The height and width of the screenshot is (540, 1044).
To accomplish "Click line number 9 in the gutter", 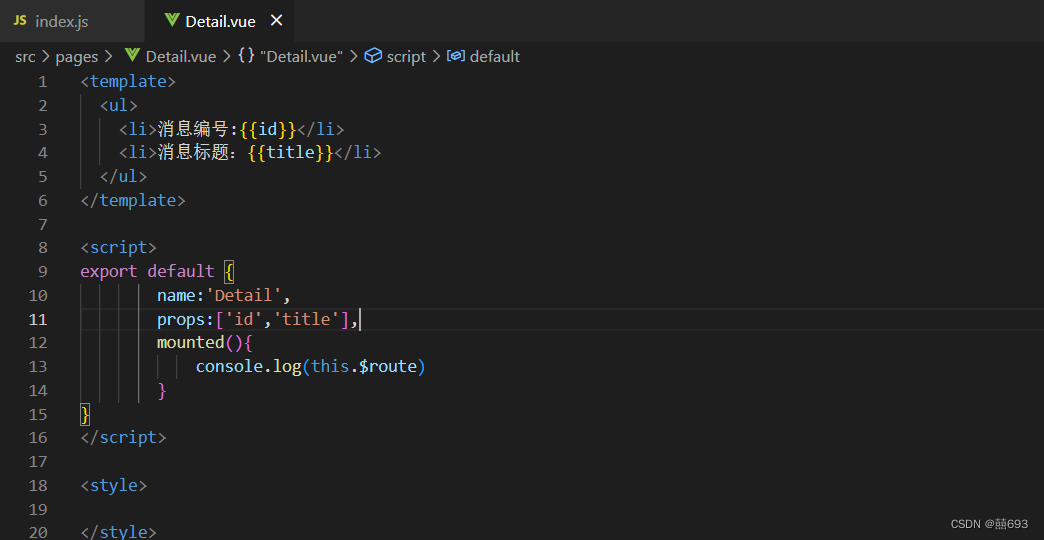I will [43, 272].
